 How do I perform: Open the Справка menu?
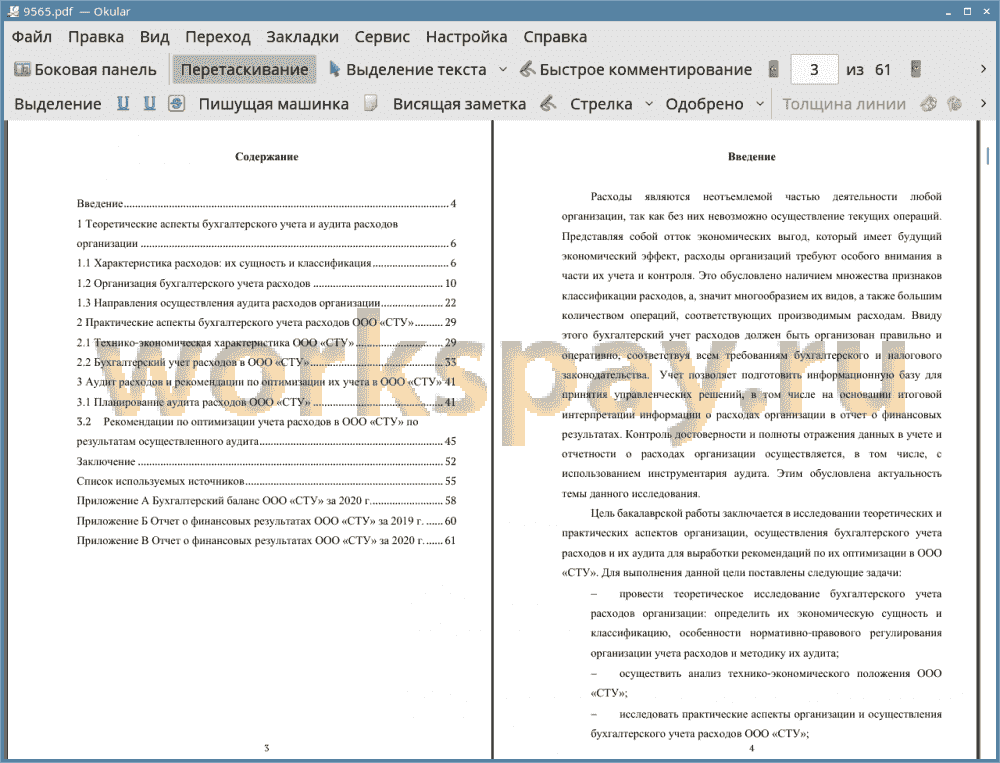coord(555,37)
